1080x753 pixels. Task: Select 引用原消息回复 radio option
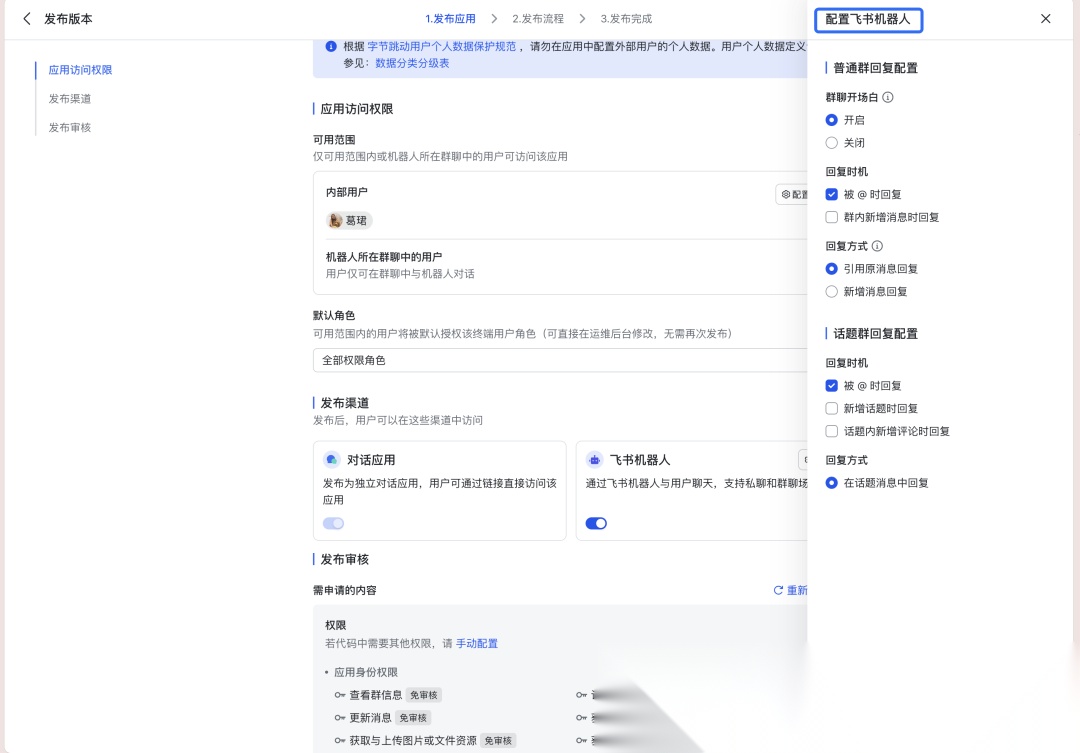[831, 269]
